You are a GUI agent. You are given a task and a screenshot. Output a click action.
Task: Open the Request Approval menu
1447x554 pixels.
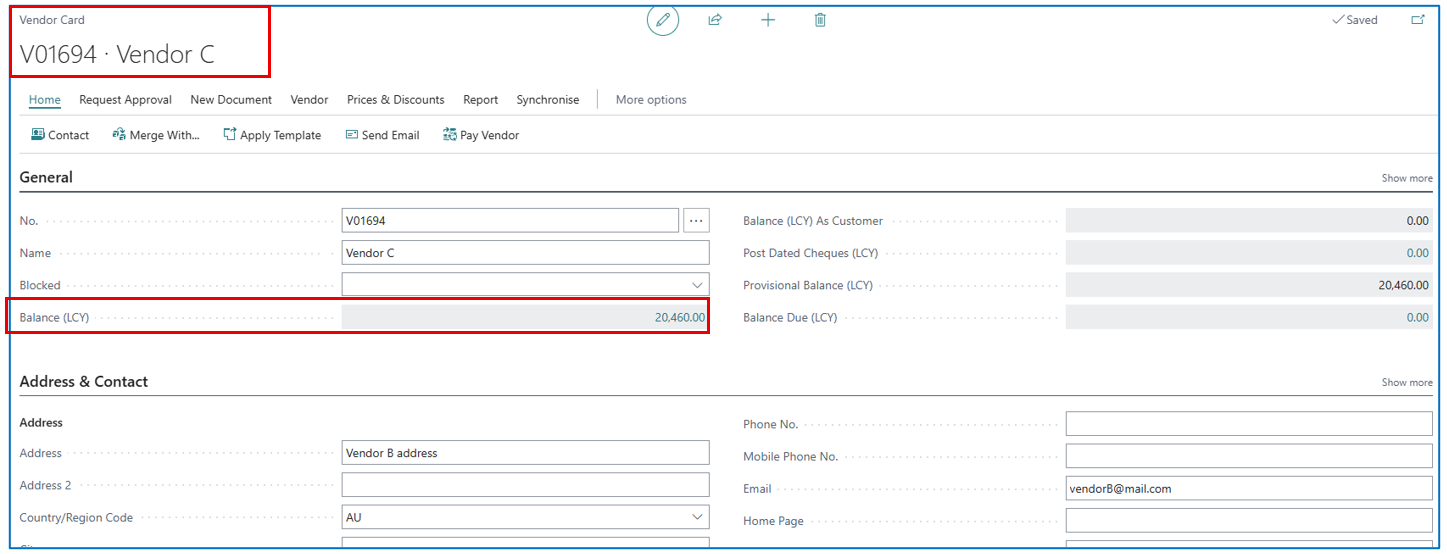(x=125, y=100)
